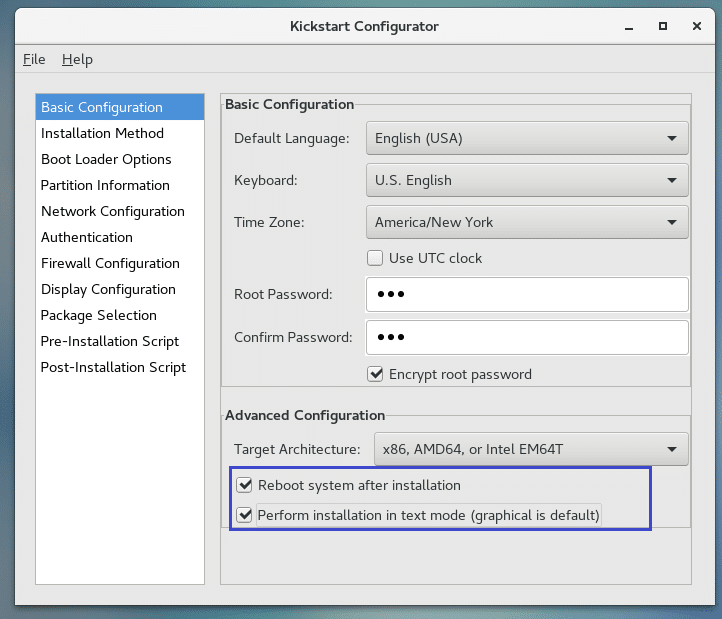
Task: Click the Root Password field
Action: tap(527, 295)
